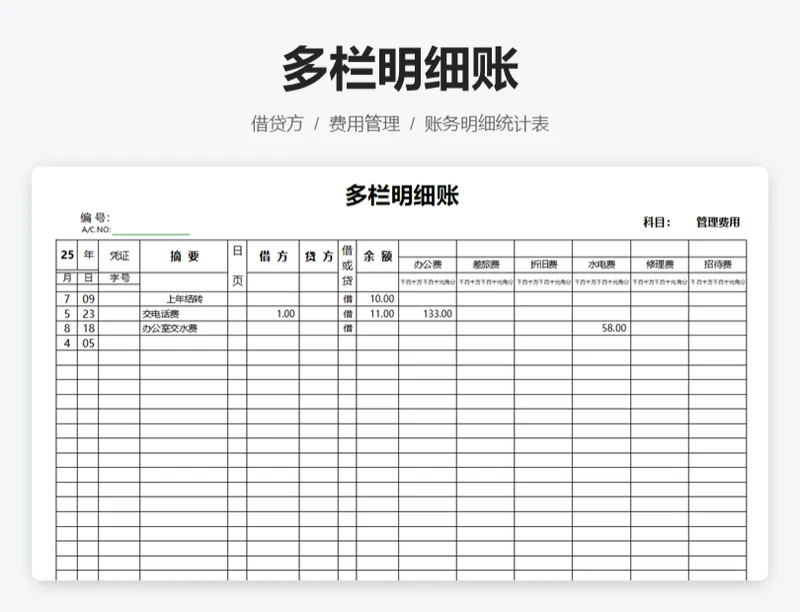Click the day cell 05

click(88, 343)
